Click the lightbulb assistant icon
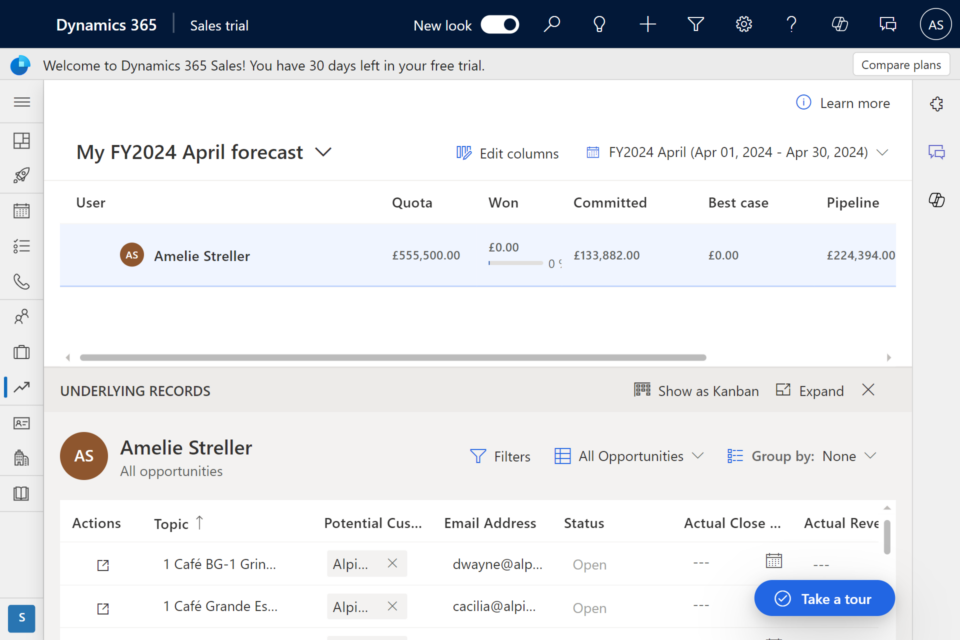The height and width of the screenshot is (640, 960). click(x=600, y=25)
